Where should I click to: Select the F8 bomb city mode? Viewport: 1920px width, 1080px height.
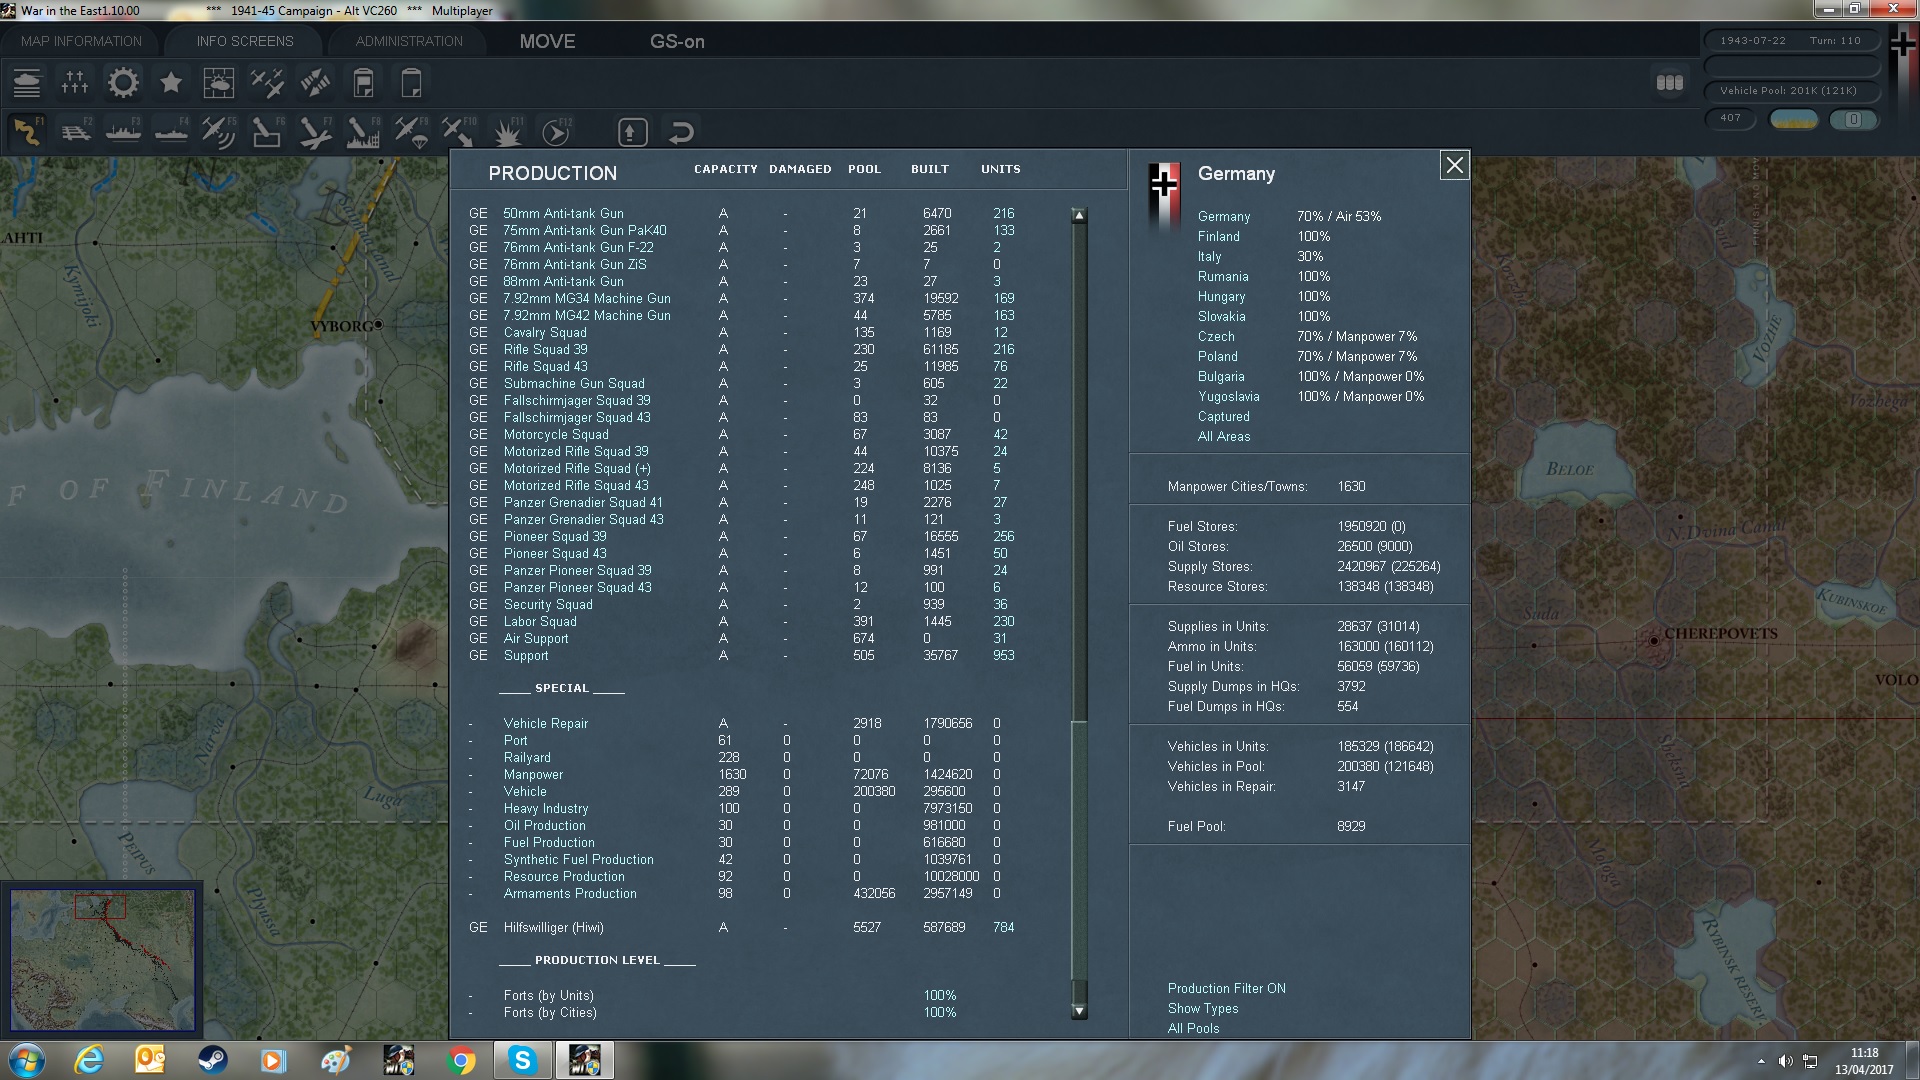(x=363, y=132)
